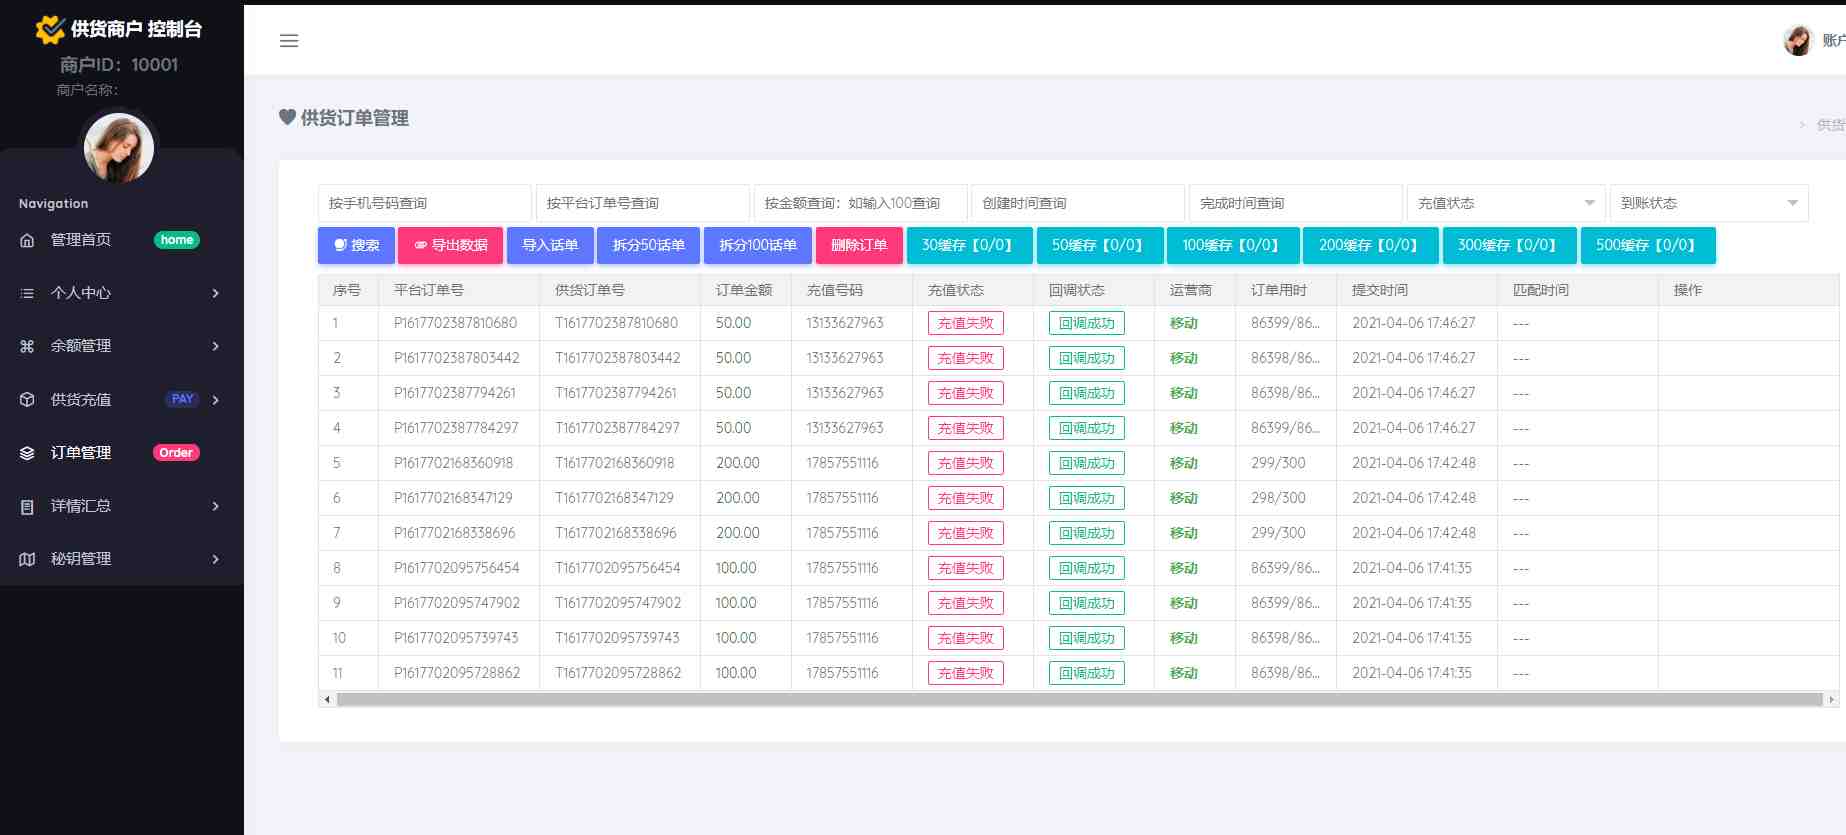Click the home icon beside 管理首页
Screen dimensions: 1846x835
tap(27, 240)
